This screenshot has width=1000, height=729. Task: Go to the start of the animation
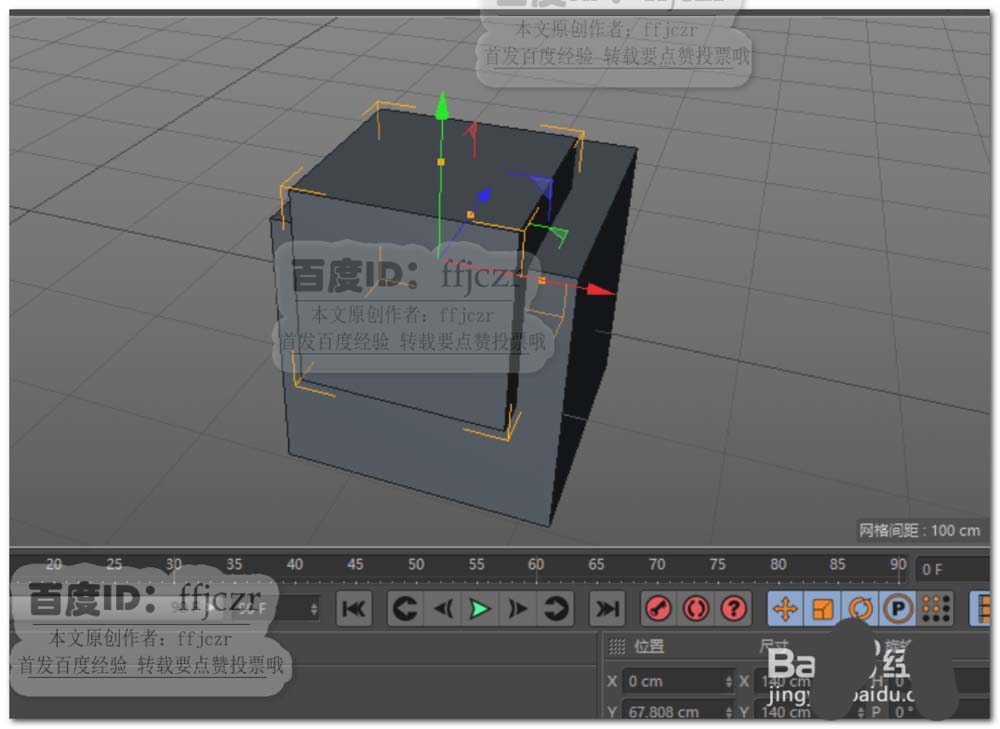[354, 609]
